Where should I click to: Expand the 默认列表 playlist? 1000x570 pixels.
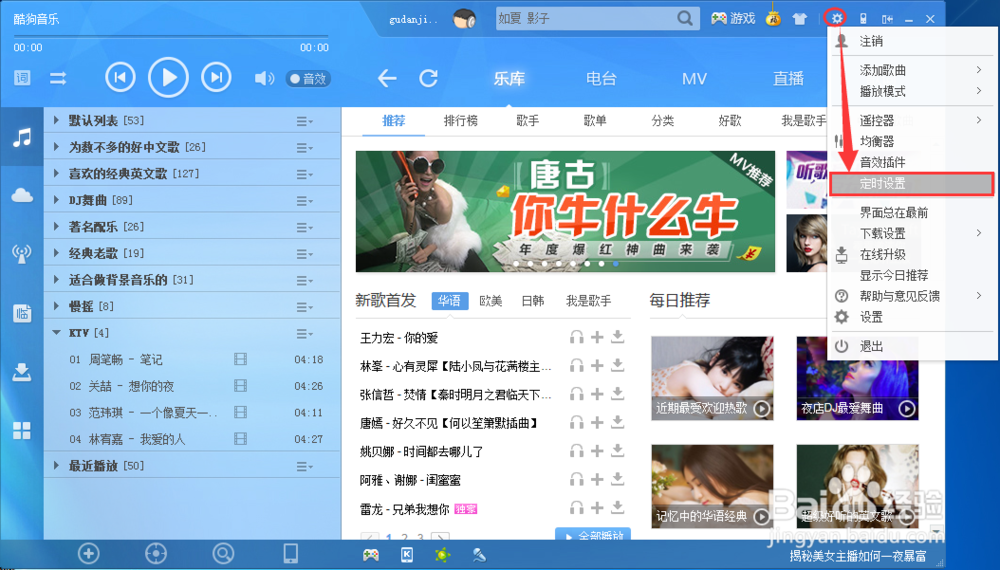[56, 120]
